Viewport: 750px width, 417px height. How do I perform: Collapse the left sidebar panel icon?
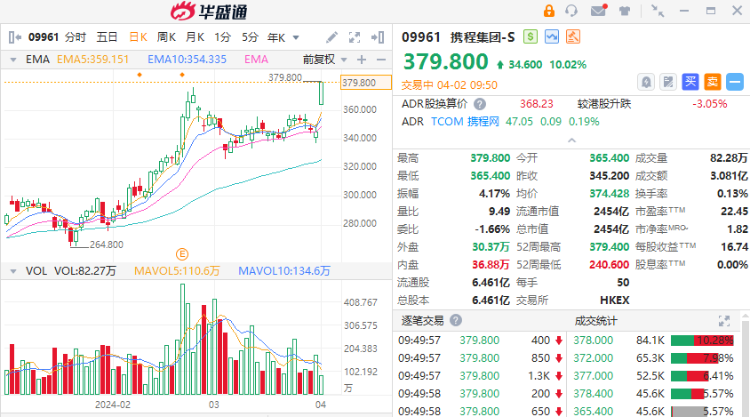click(15, 37)
